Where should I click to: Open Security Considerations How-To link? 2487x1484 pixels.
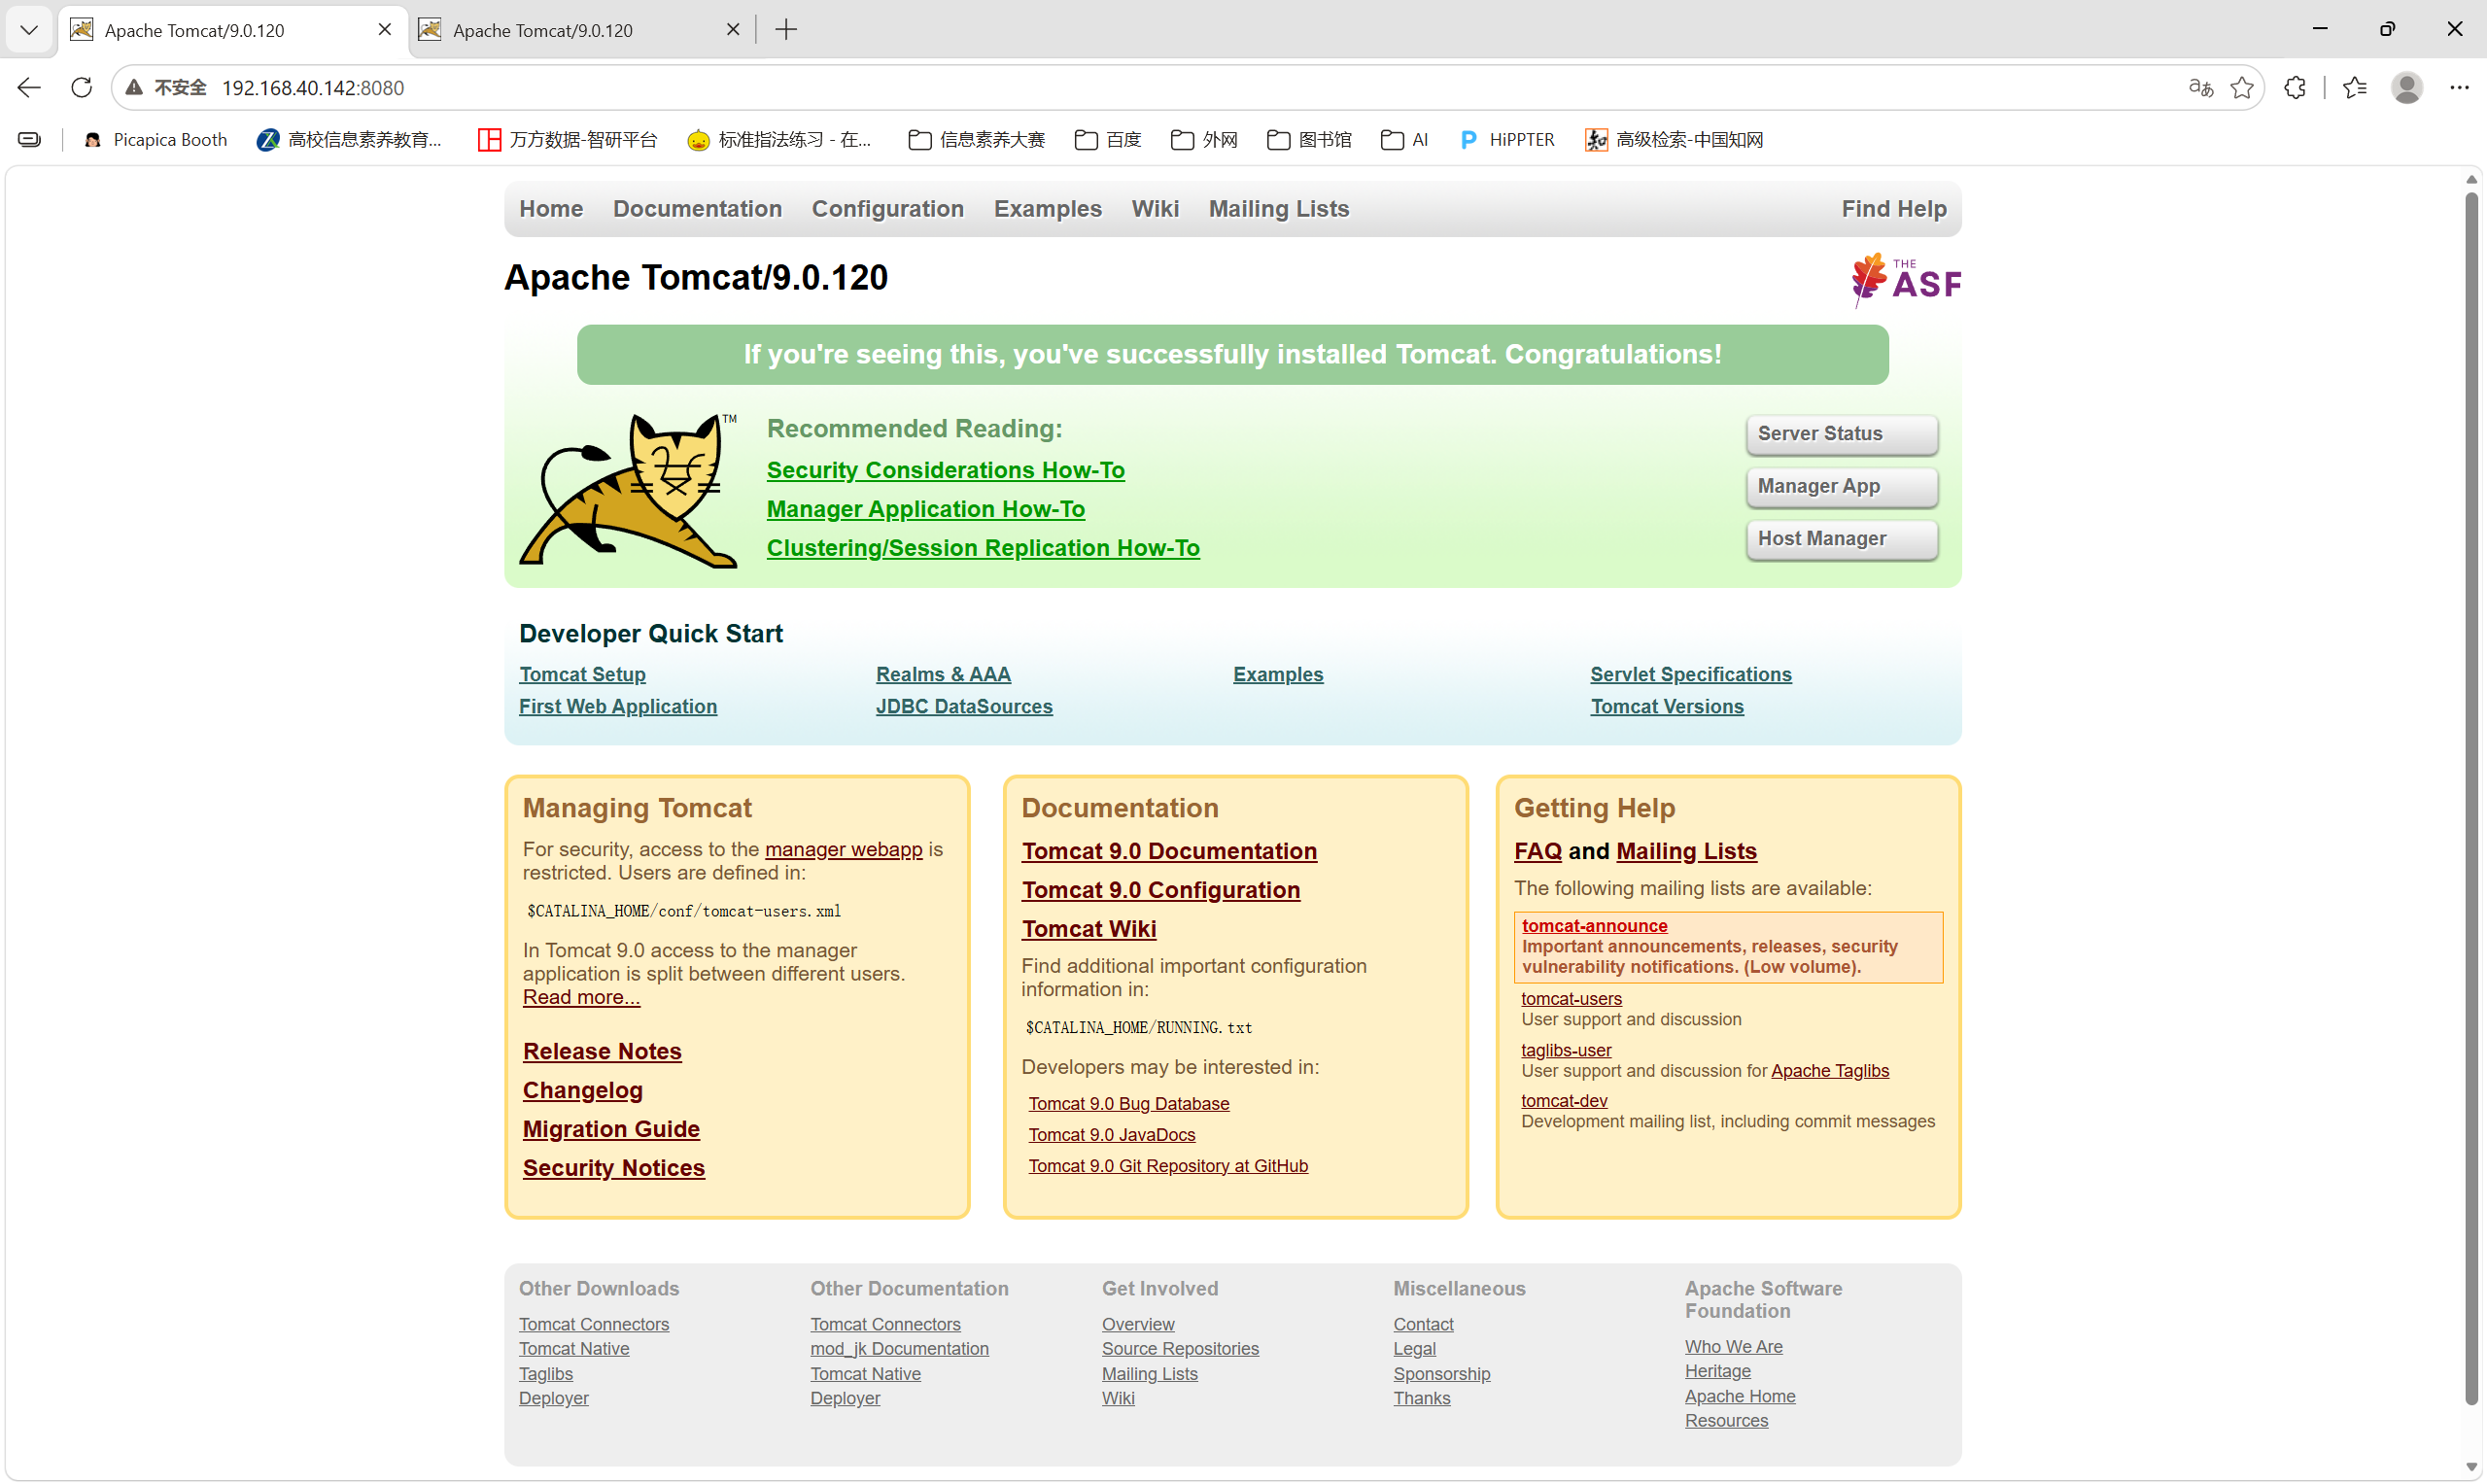[945, 470]
